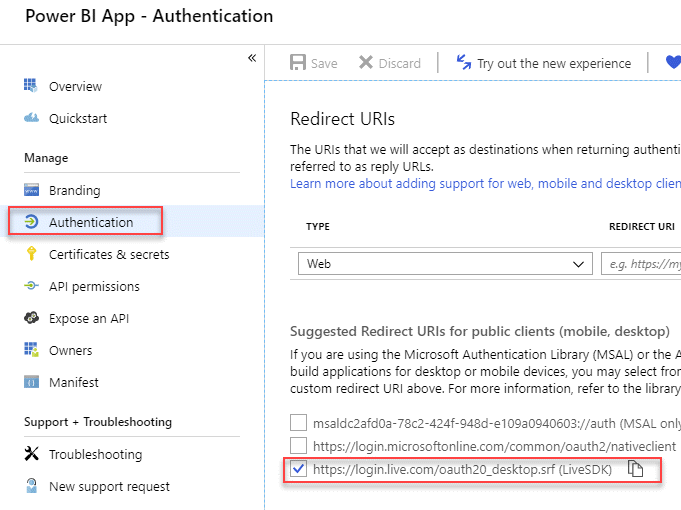The height and width of the screenshot is (510, 681).
Task: Click the Quickstart cloud icon
Action: pos(31,118)
